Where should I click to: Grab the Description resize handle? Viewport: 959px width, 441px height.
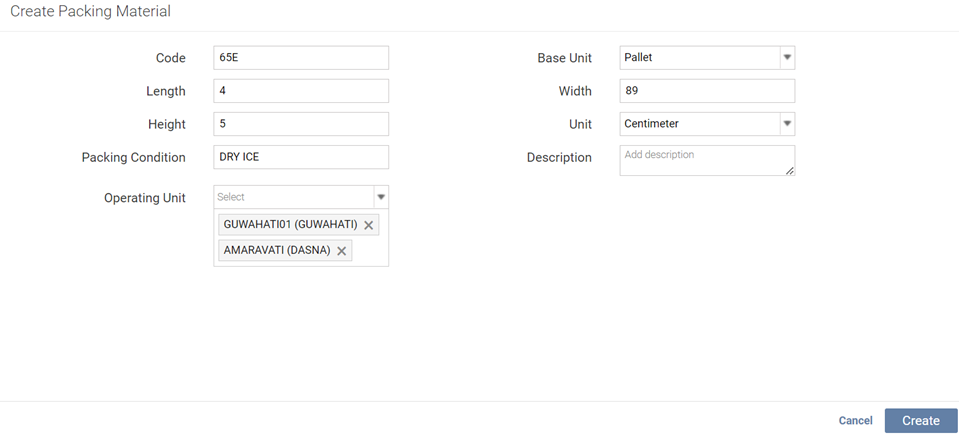(x=790, y=171)
